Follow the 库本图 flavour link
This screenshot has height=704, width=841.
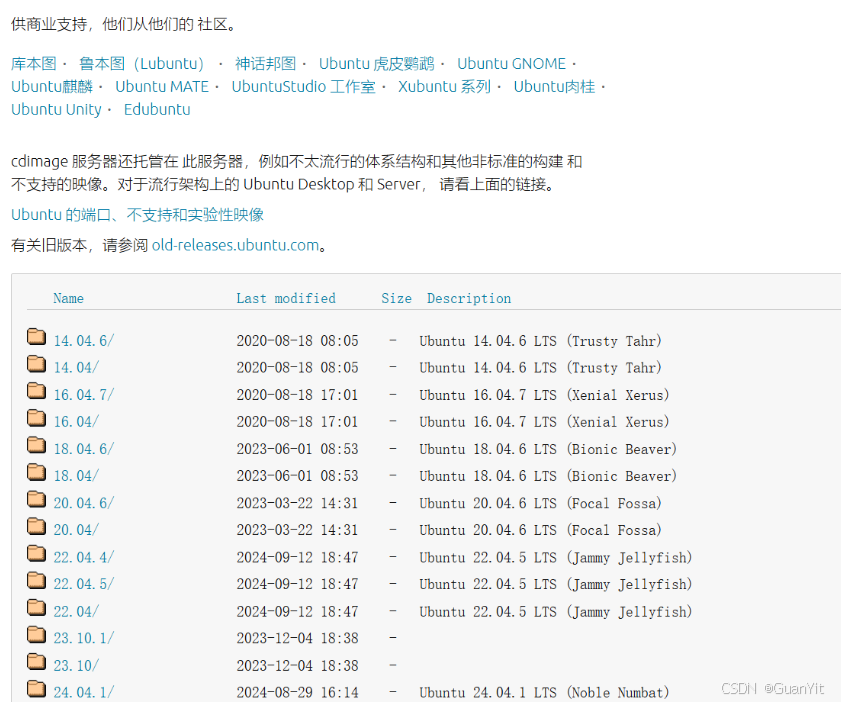click(34, 64)
